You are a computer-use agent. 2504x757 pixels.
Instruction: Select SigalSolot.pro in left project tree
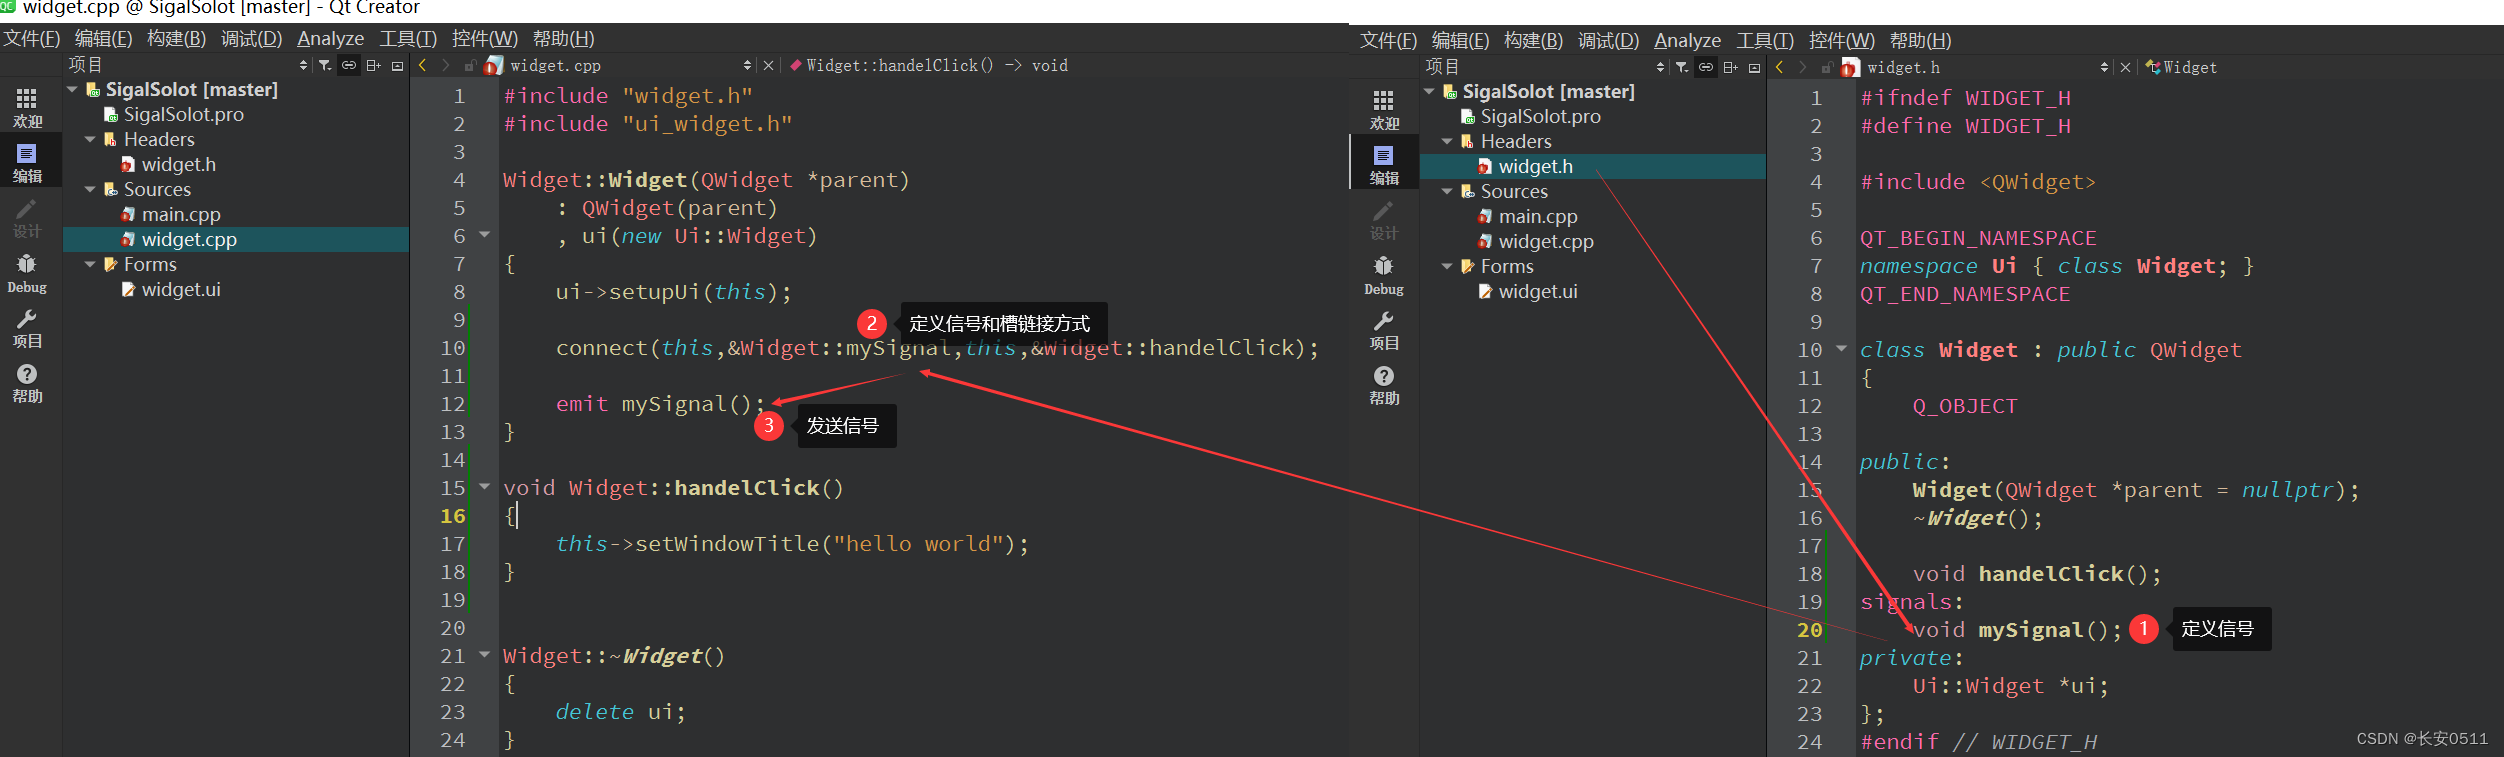point(184,114)
